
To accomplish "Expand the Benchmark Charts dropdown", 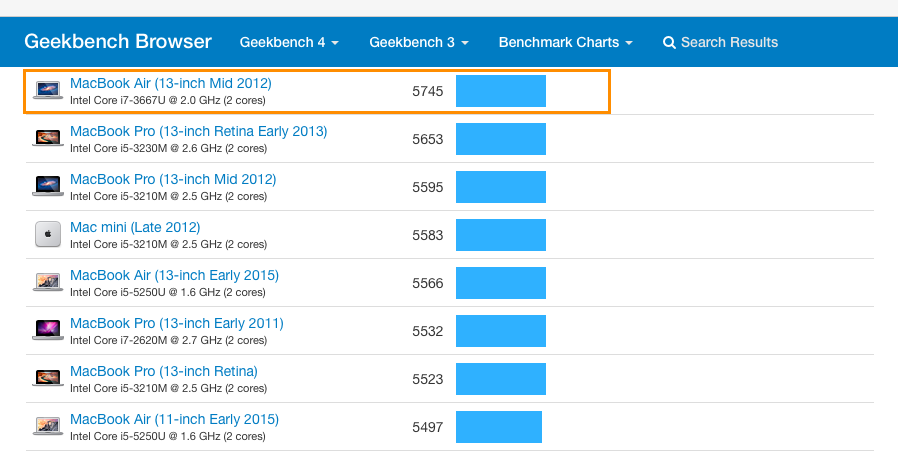I will (565, 42).
